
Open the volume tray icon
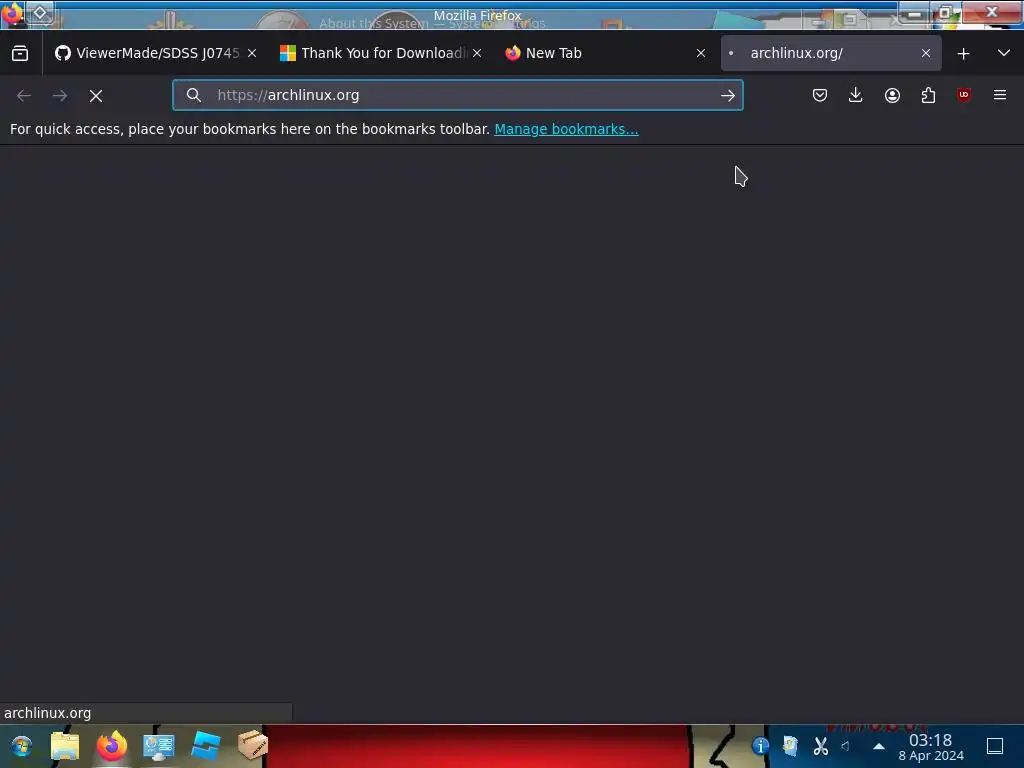846,746
